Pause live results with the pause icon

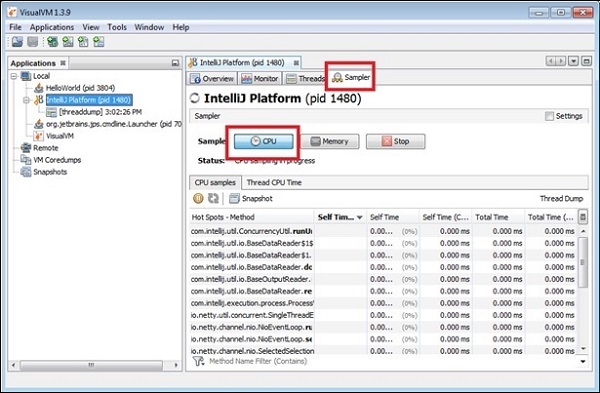point(198,198)
